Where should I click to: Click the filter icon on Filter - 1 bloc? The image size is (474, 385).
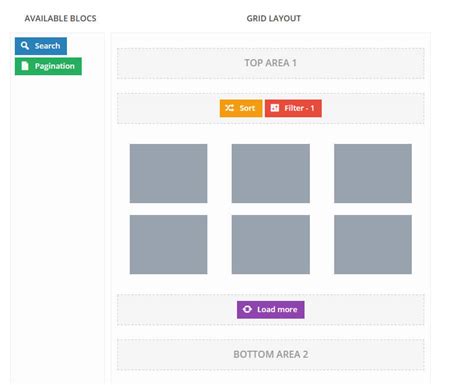tap(275, 108)
